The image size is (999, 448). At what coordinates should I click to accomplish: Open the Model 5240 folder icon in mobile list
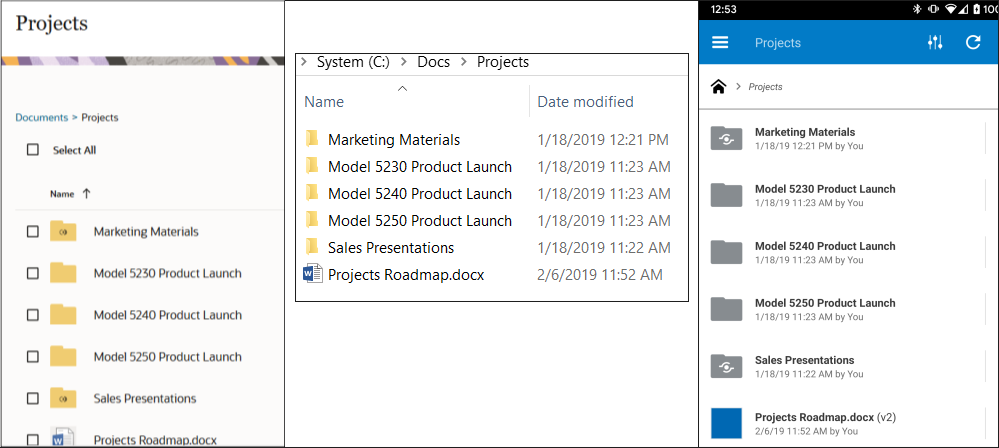727,252
